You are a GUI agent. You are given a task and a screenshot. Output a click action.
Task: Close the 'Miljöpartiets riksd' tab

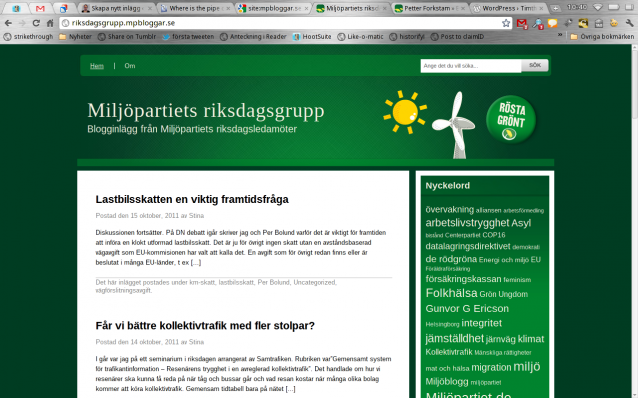click(385, 8)
